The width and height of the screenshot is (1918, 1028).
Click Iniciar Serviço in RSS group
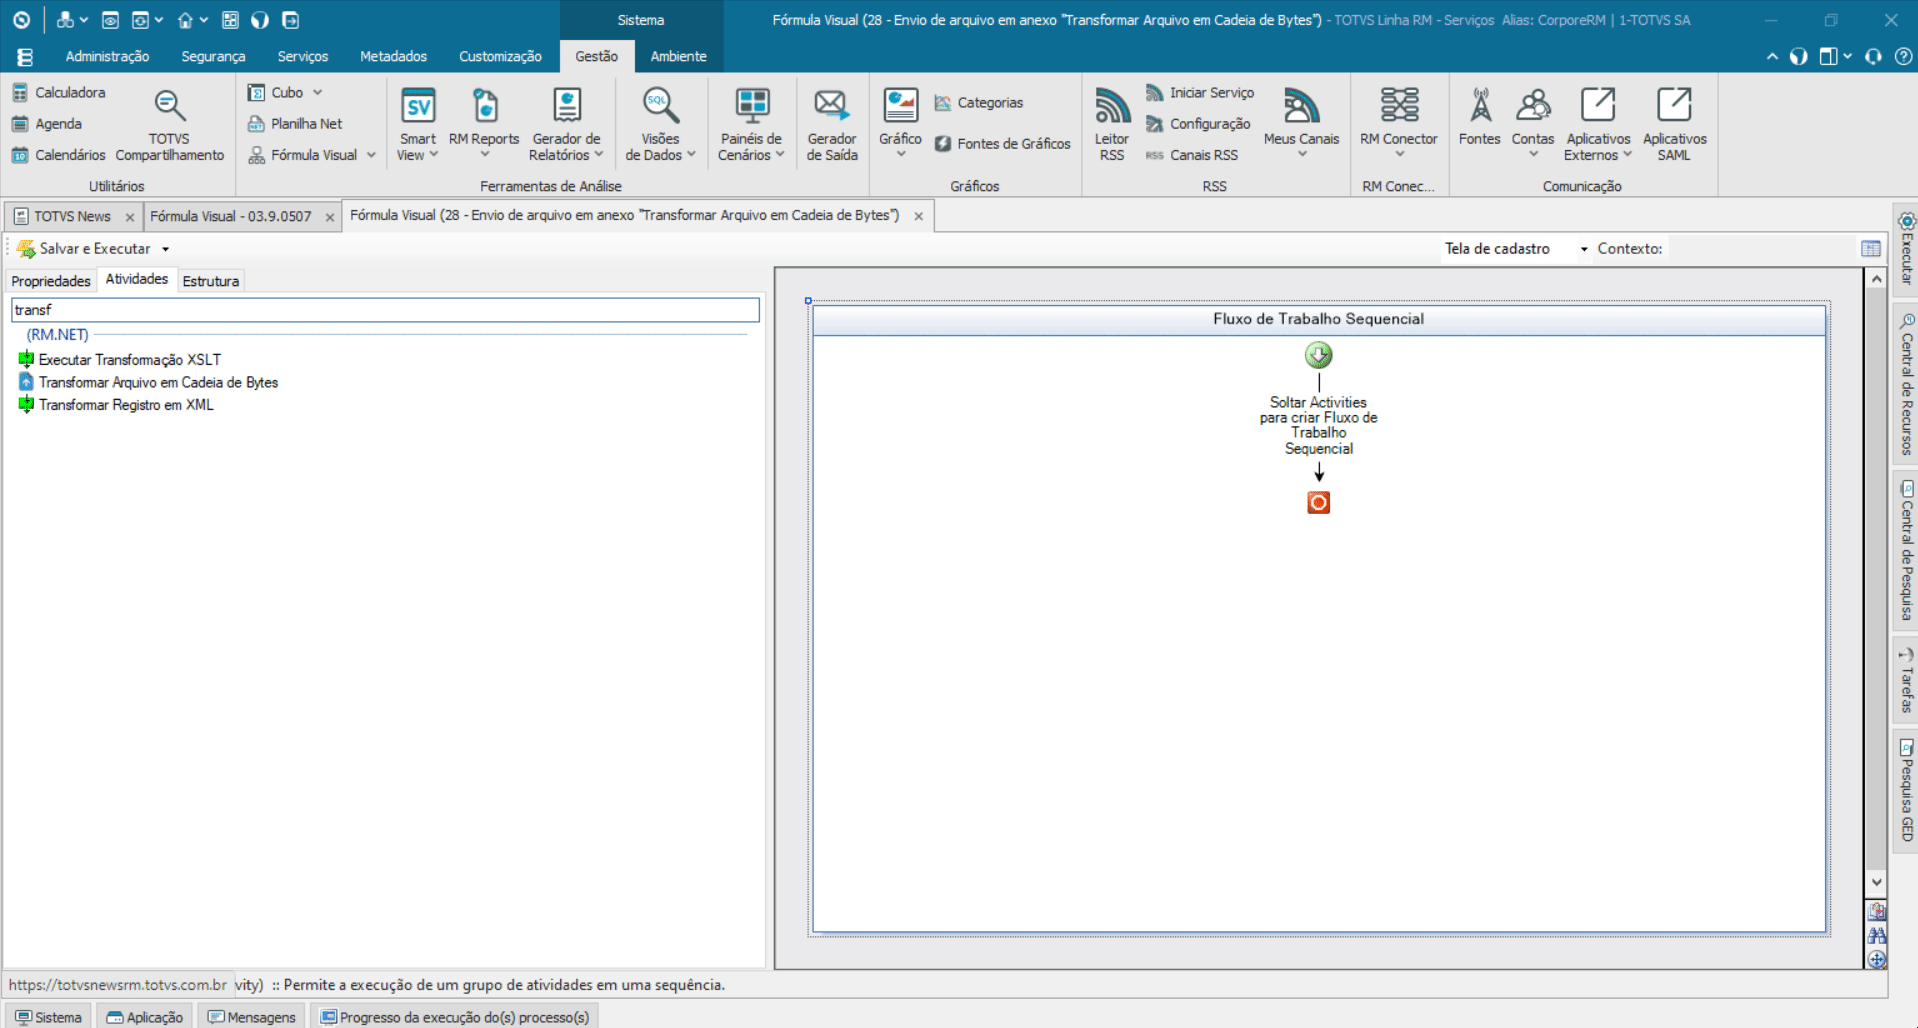1200,93
